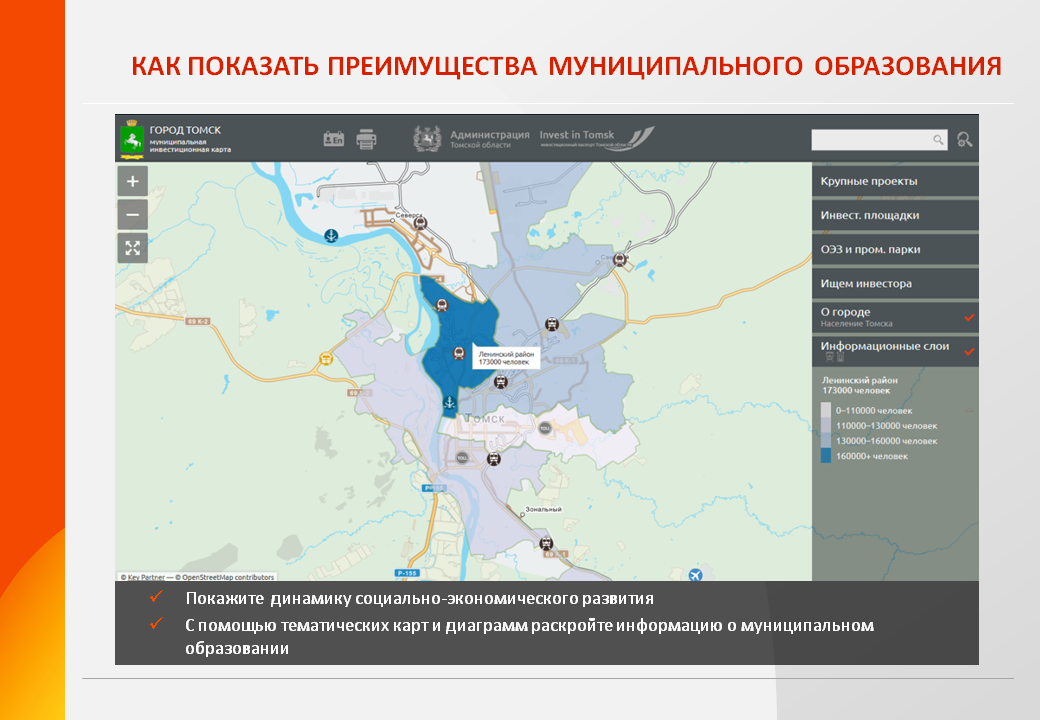
Task: Zoom out with the minus map button
Action: [133, 215]
